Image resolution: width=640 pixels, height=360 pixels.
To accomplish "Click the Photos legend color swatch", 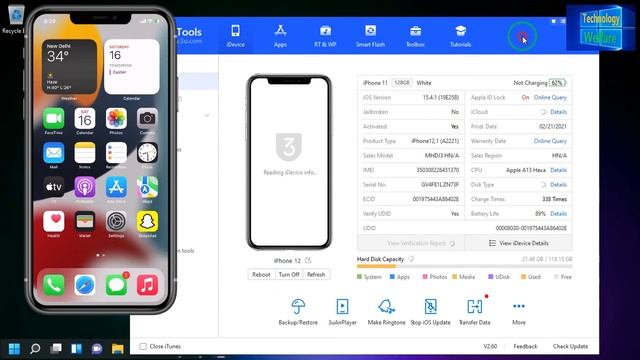I will [x=425, y=277].
